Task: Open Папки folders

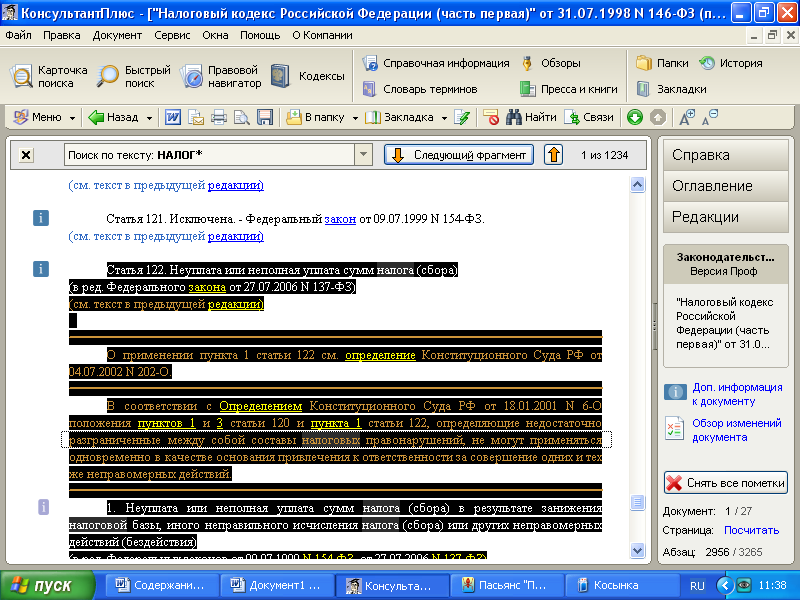Action: (x=662, y=63)
